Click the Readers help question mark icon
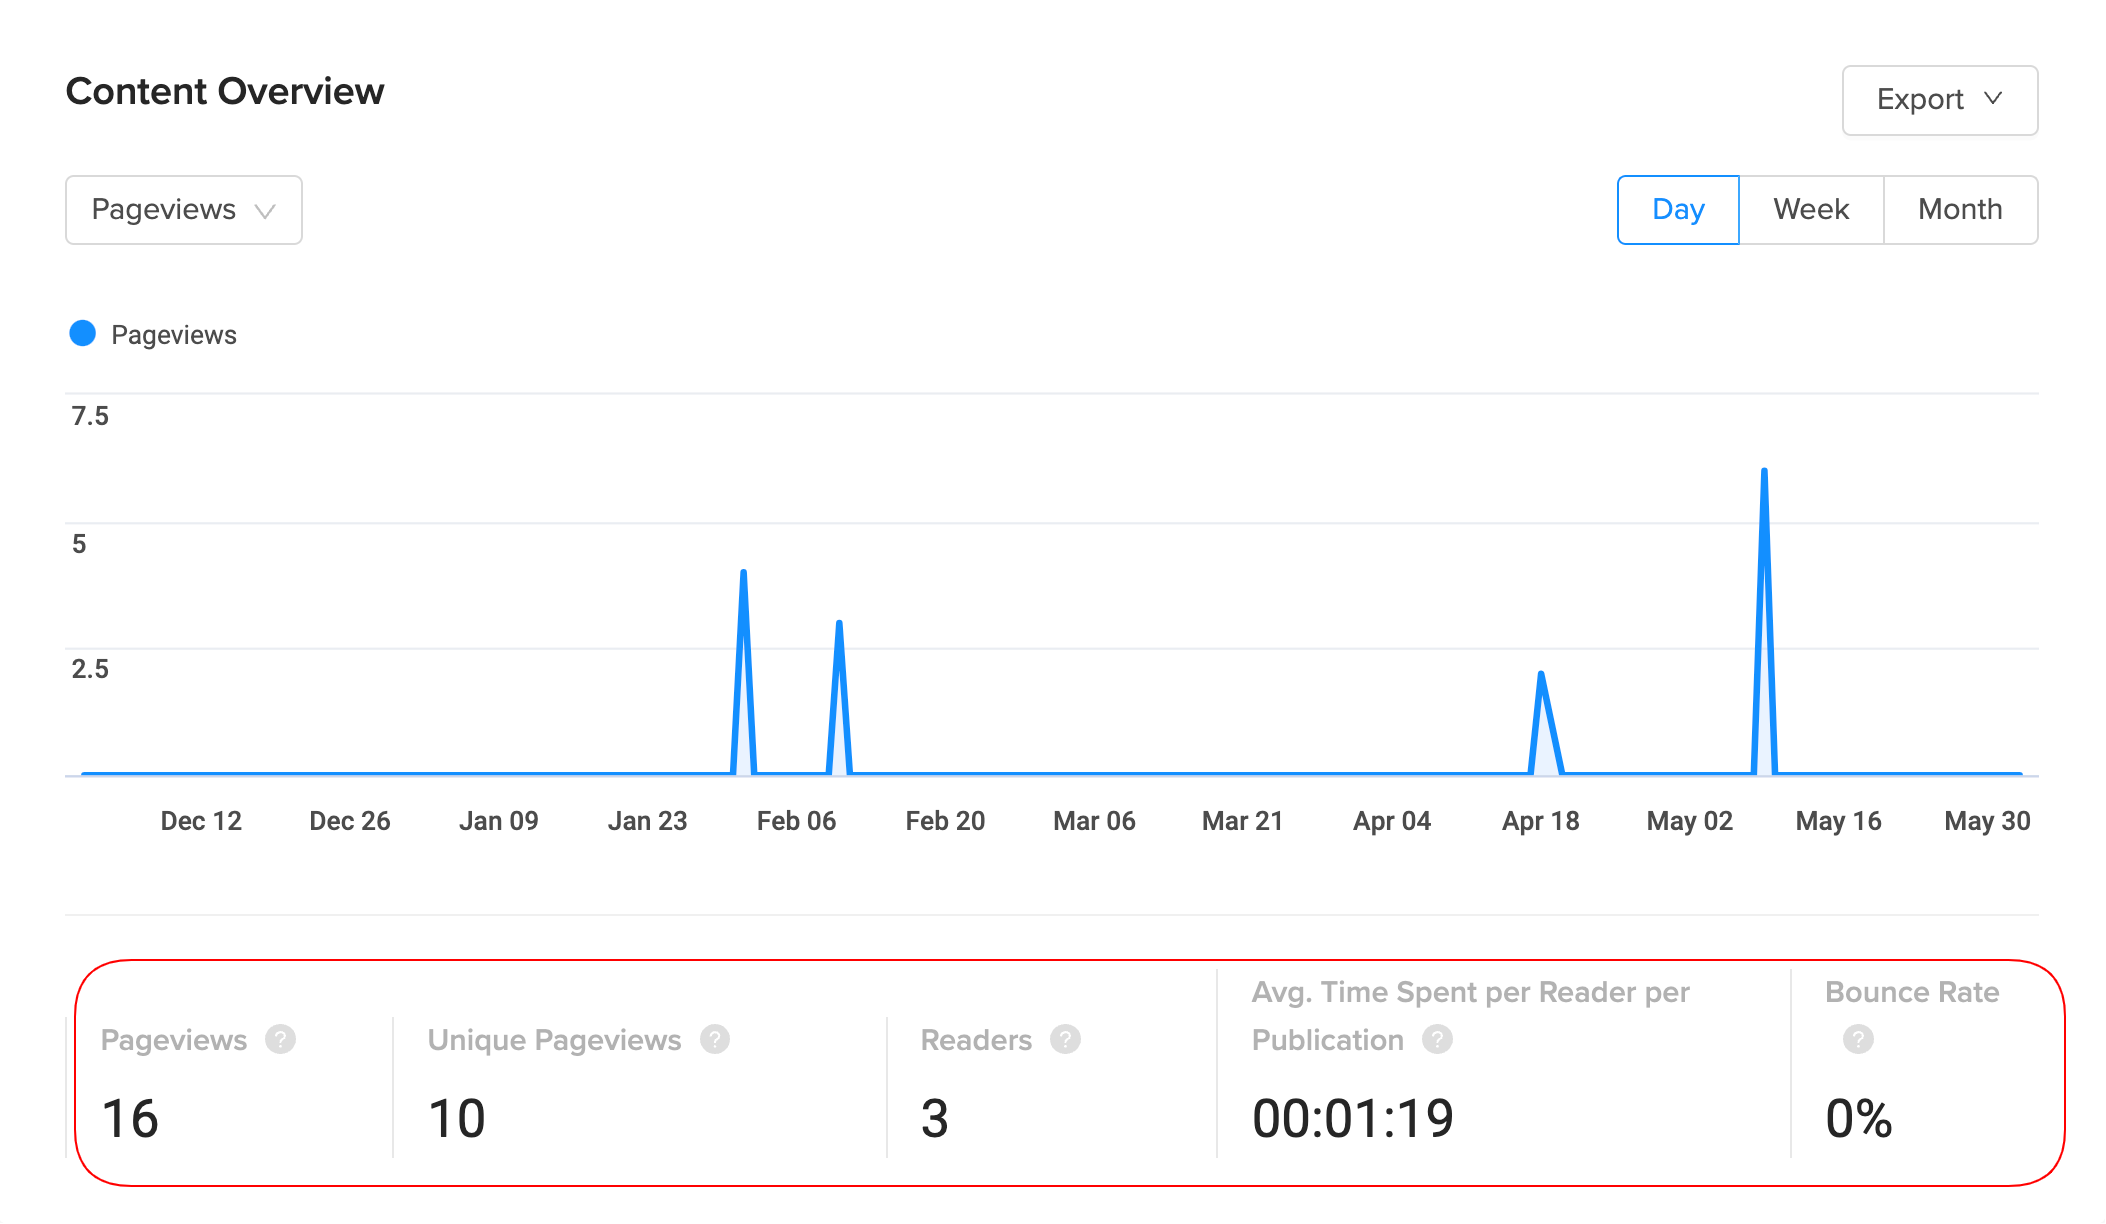 coord(1065,1040)
